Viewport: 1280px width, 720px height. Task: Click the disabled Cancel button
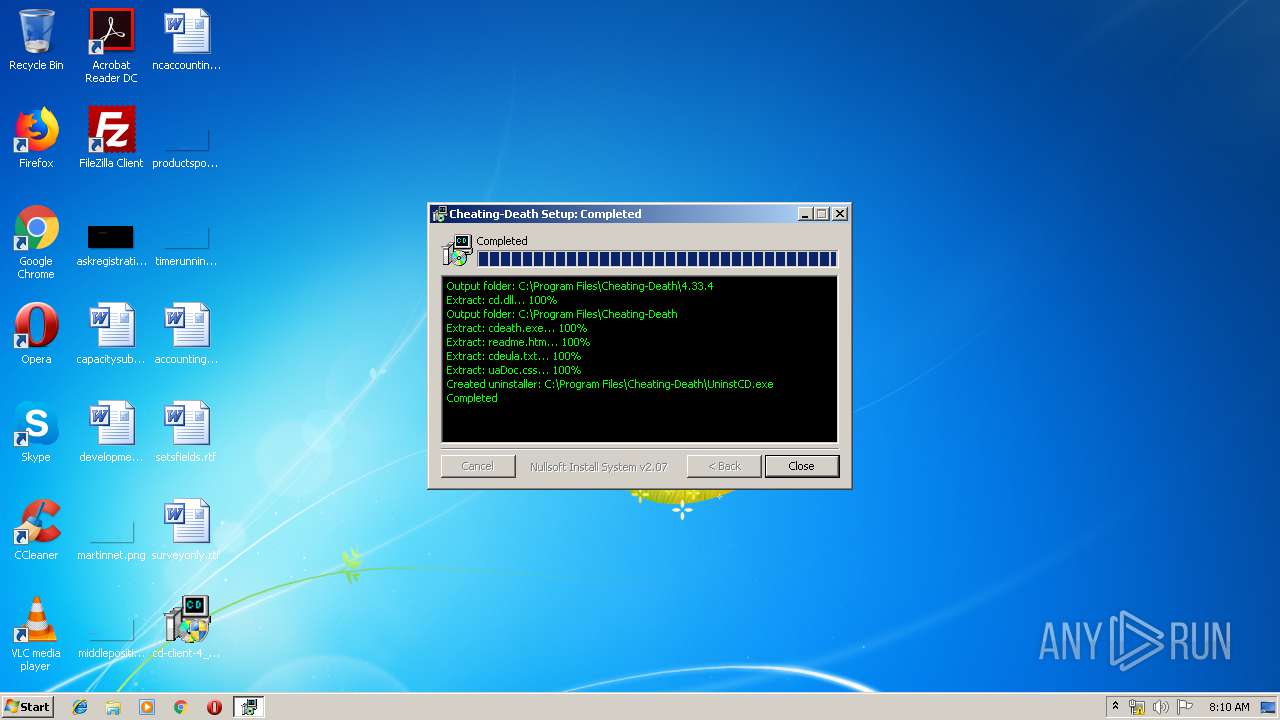pos(477,466)
